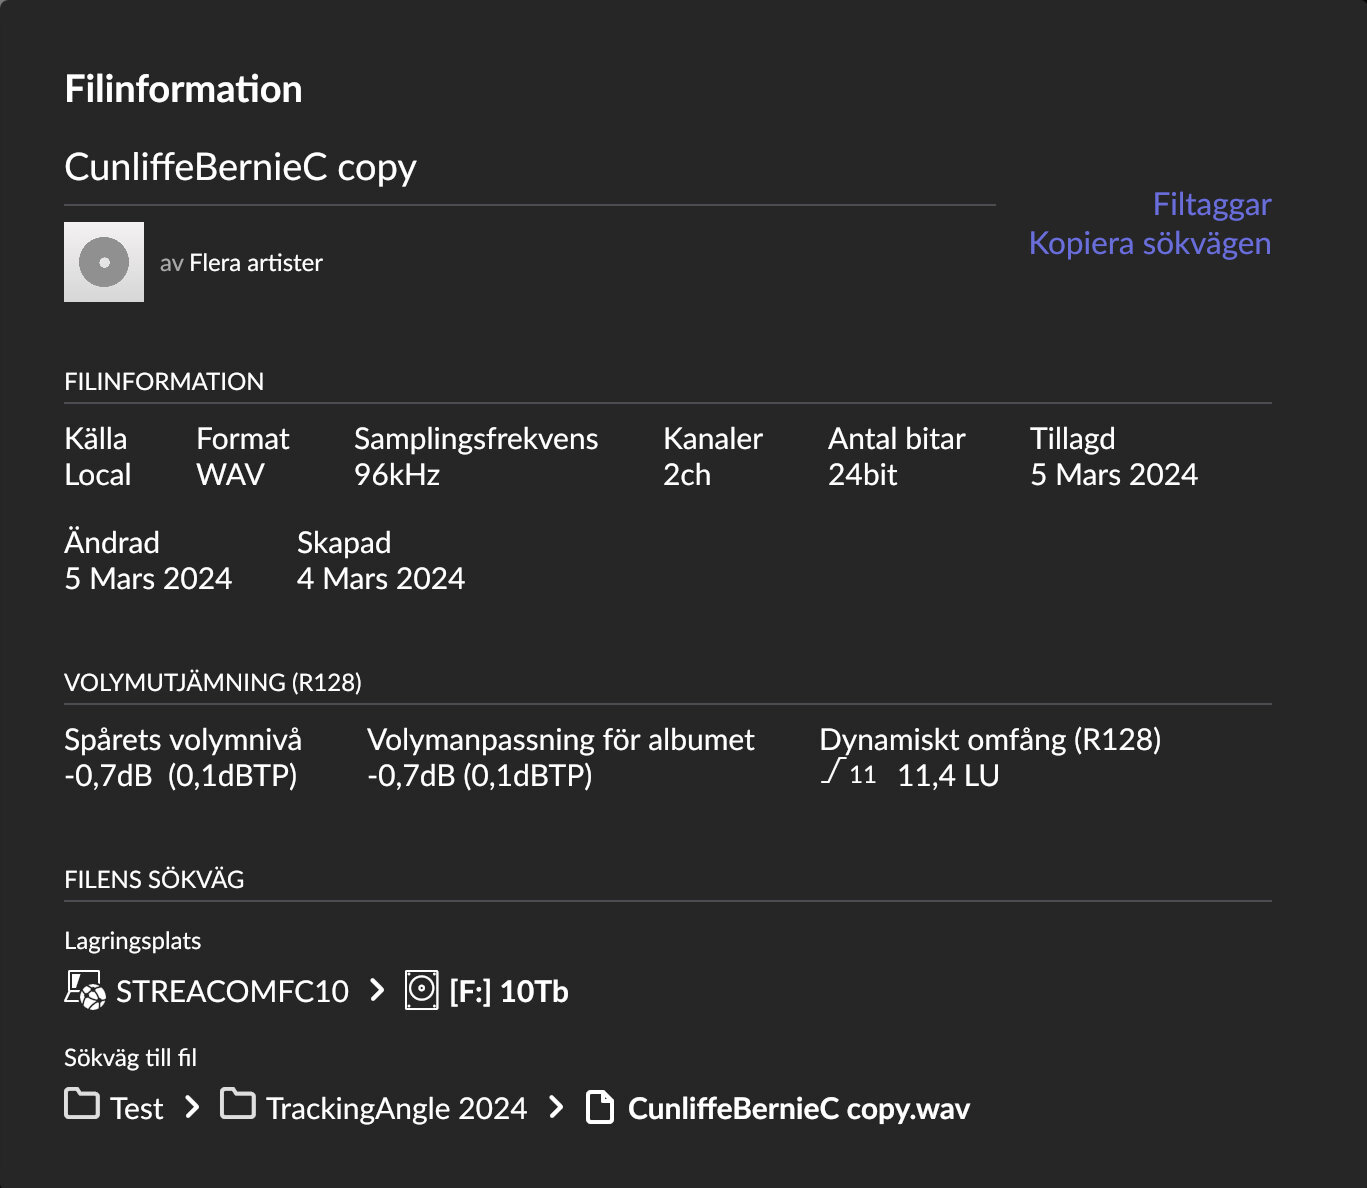The width and height of the screenshot is (1367, 1188).
Task: Click the STREACOMFC10 location name
Action: [232, 991]
